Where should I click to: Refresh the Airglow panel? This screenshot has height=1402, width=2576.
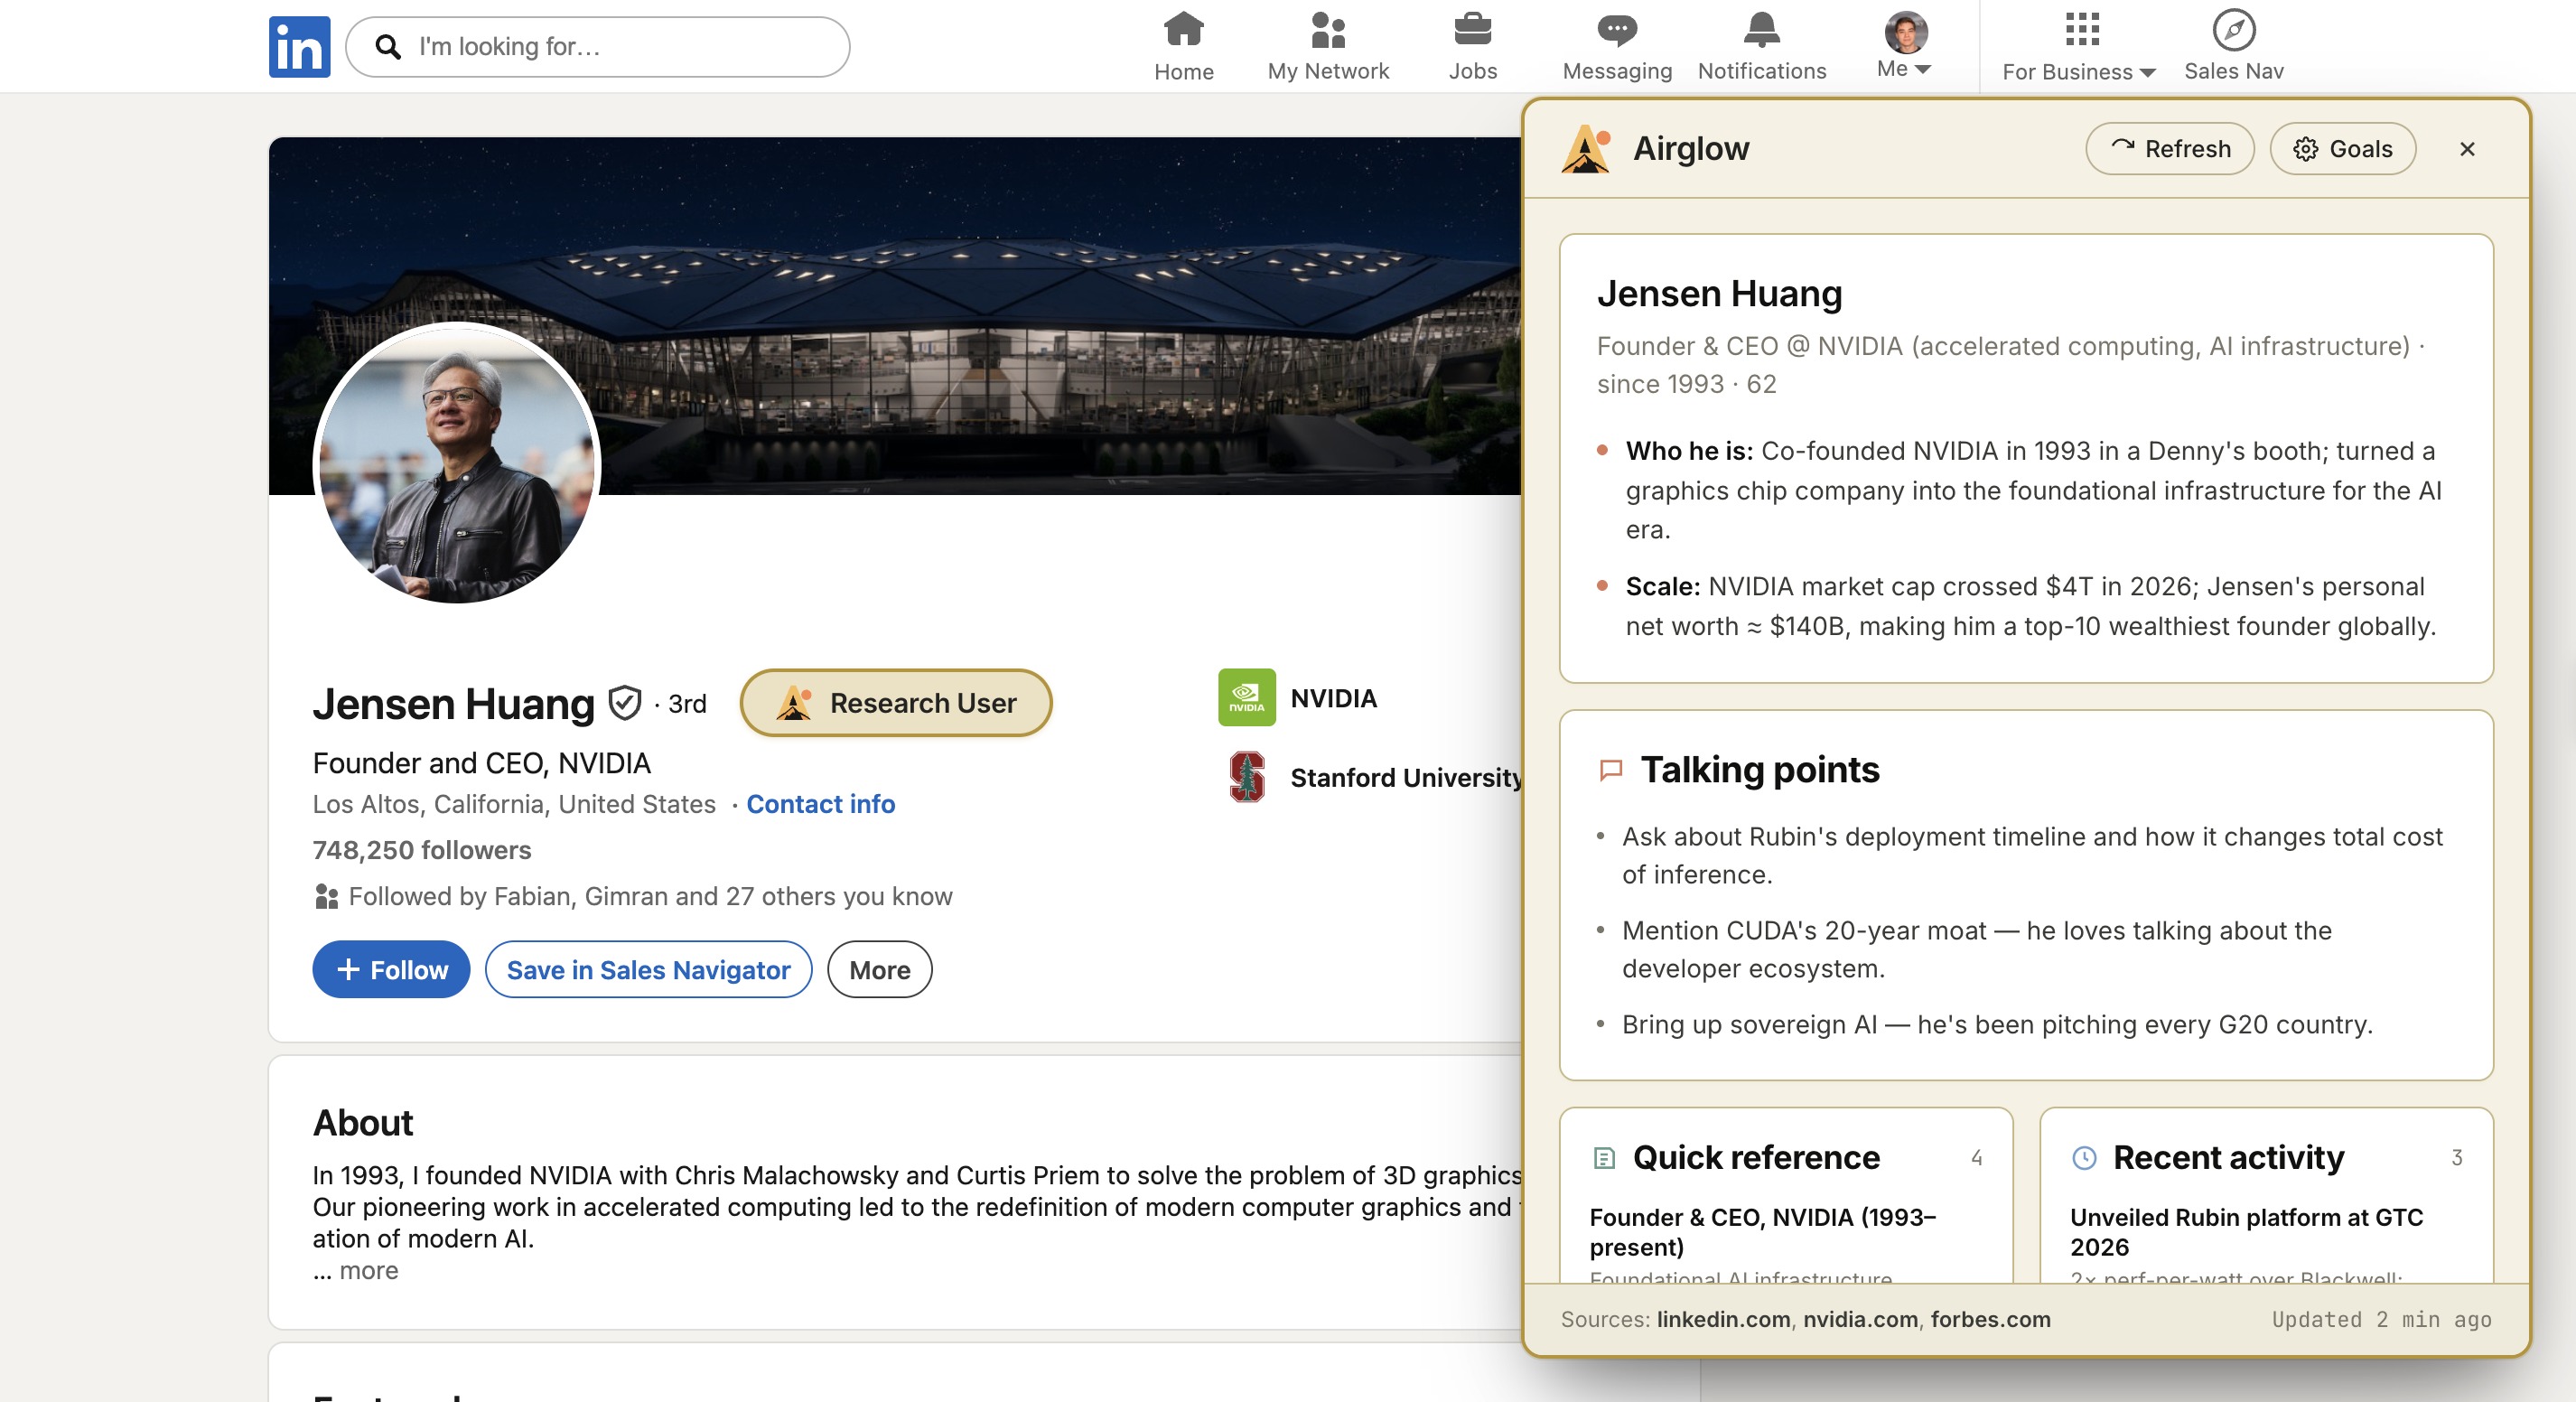point(2169,149)
